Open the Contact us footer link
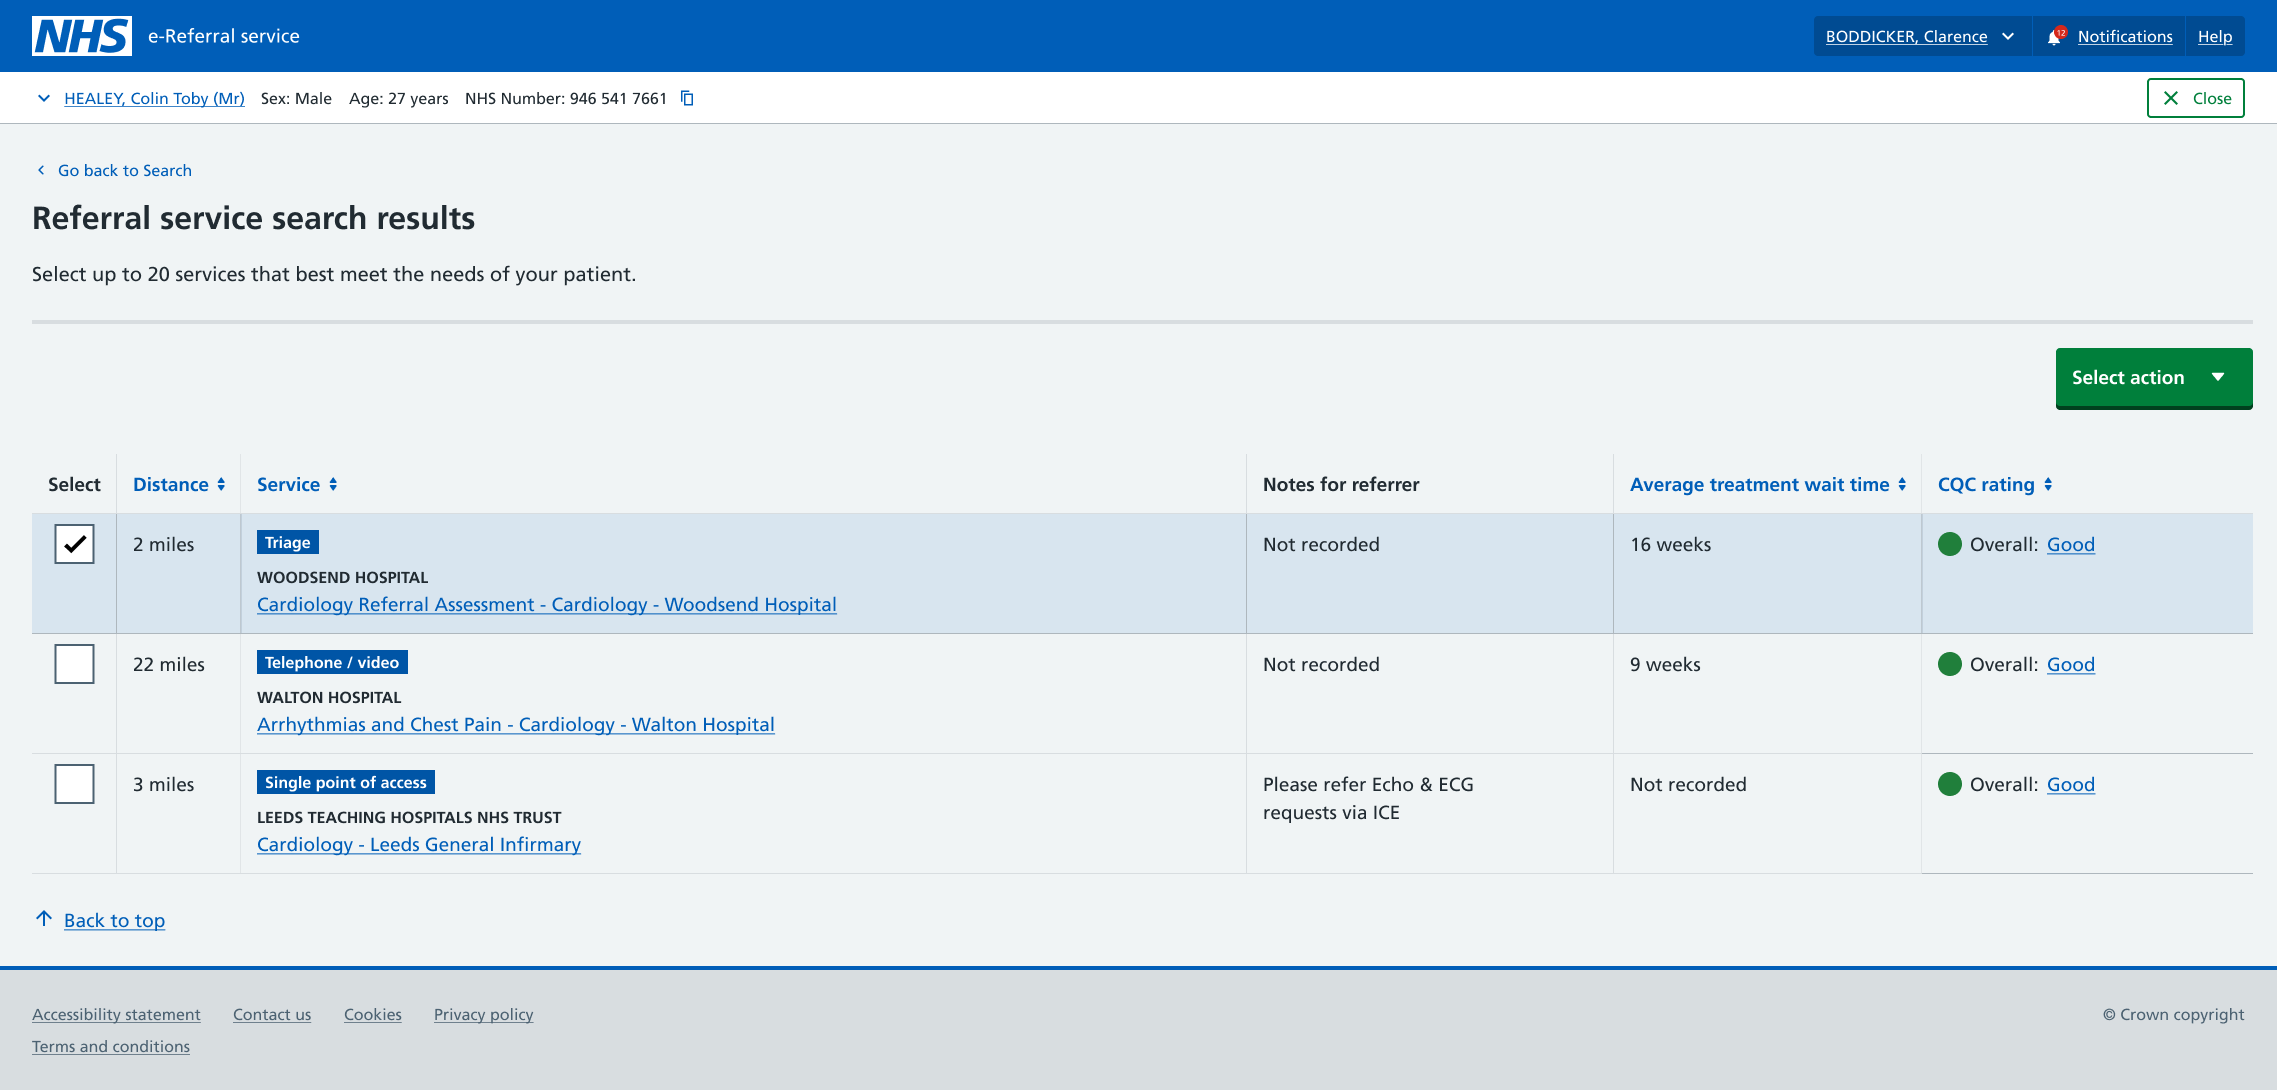Image resolution: width=2277 pixels, height=1090 pixels. (272, 1014)
